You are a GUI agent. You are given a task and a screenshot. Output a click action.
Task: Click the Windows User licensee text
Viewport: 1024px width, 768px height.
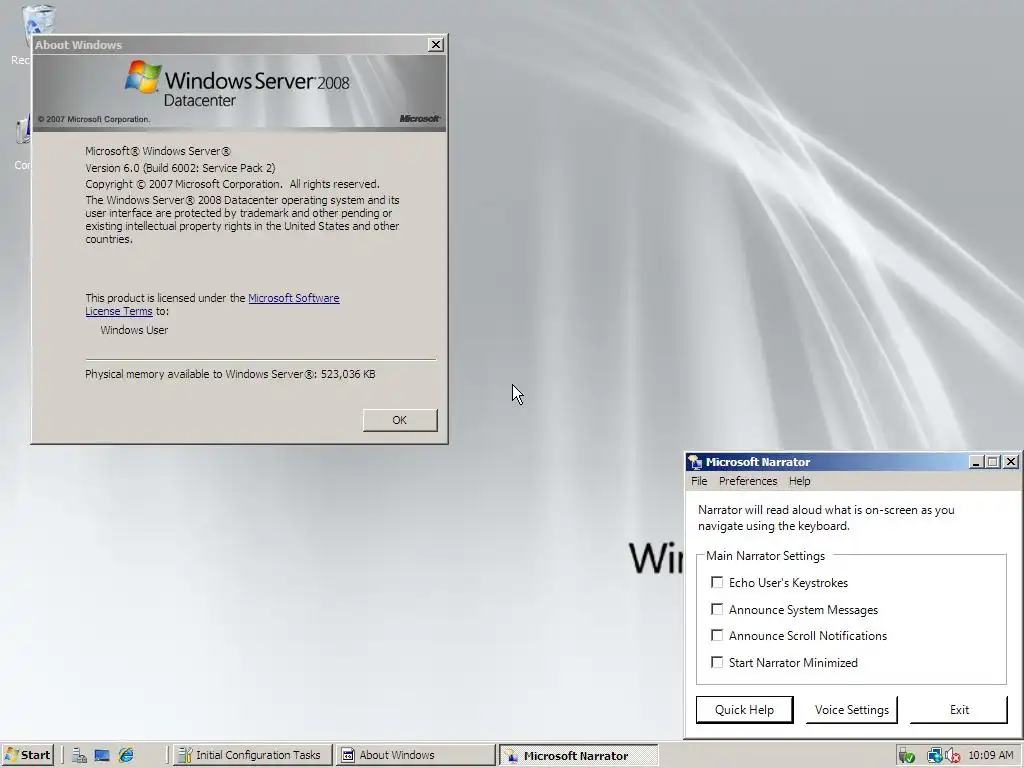point(134,330)
